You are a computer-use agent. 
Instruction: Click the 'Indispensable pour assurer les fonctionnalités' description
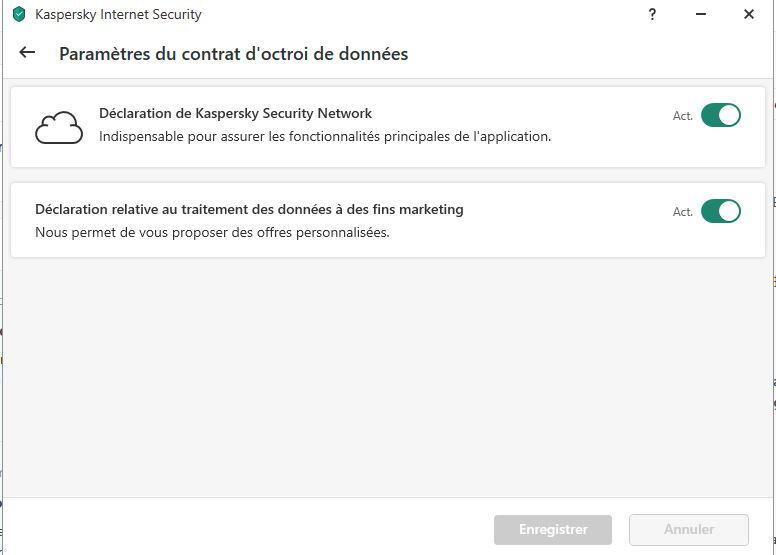(x=325, y=136)
